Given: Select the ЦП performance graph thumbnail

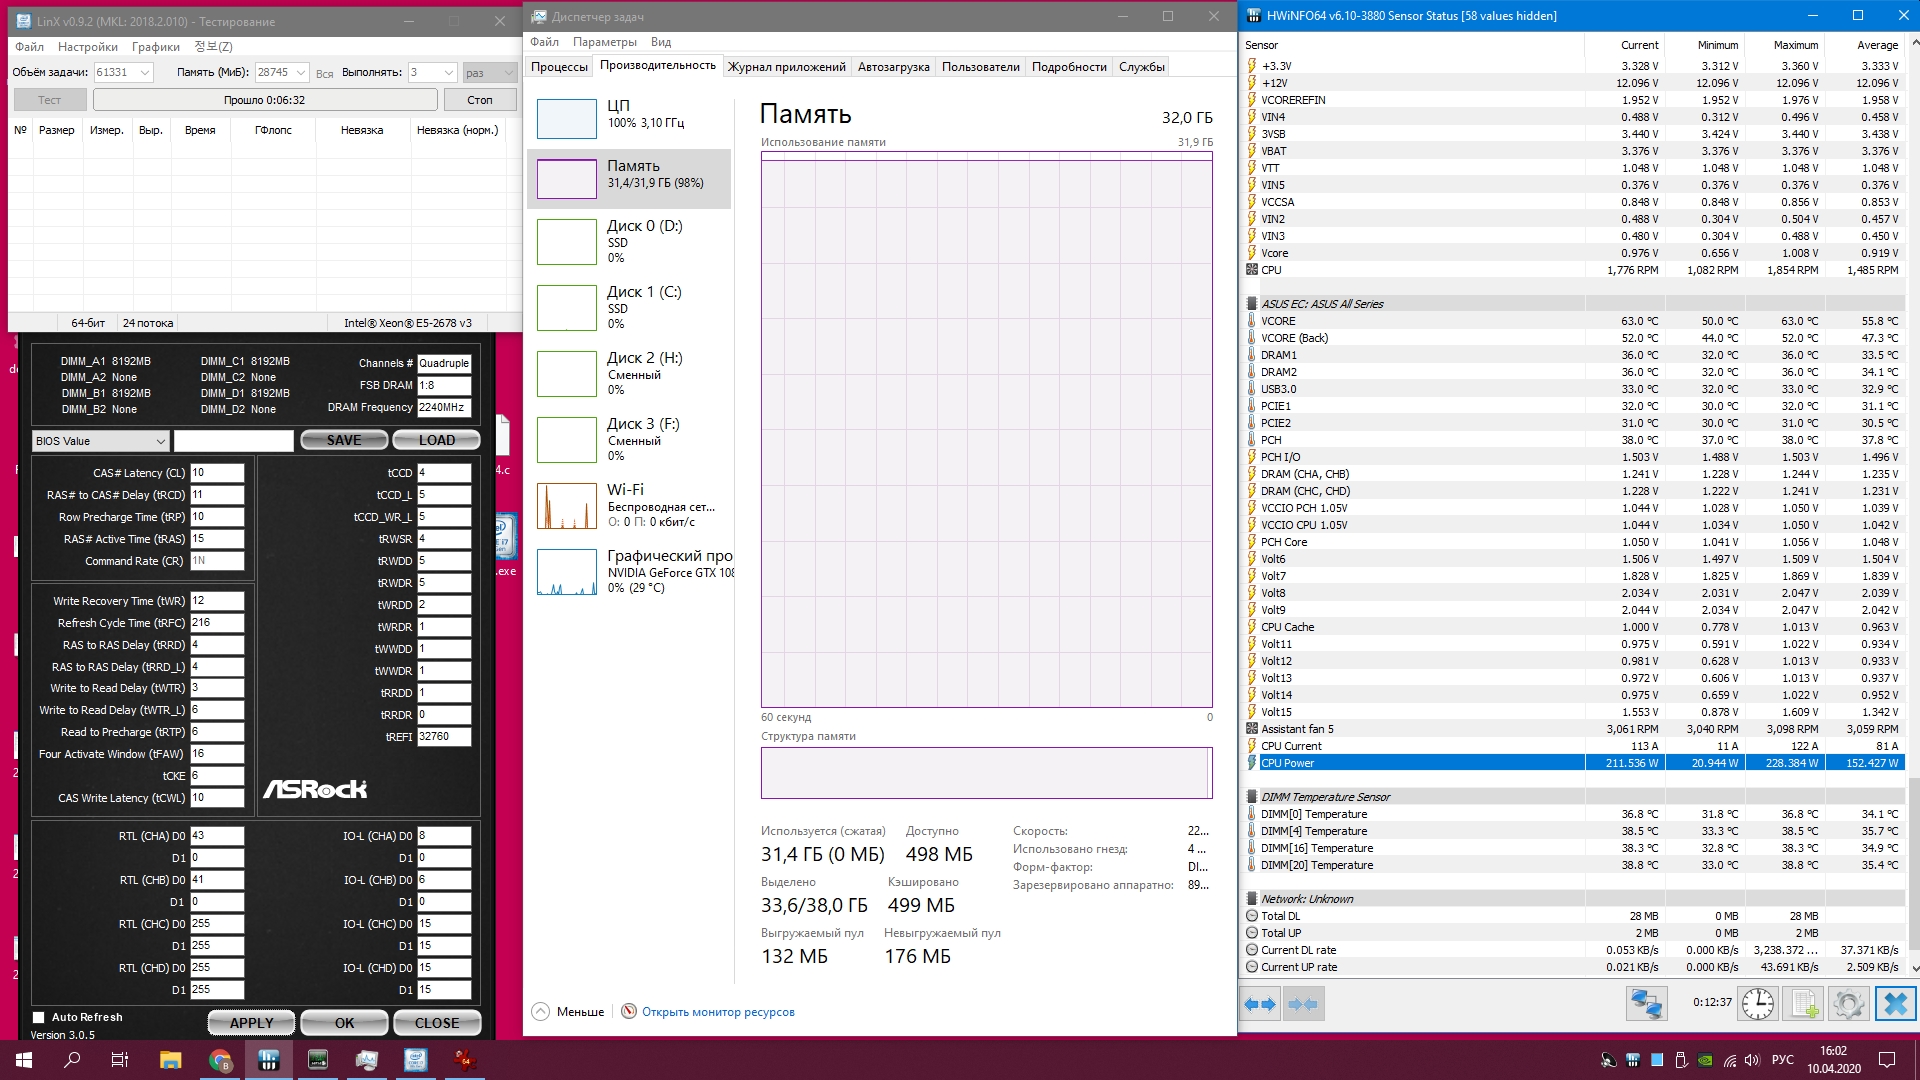Looking at the screenshot, I should tap(566, 118).
